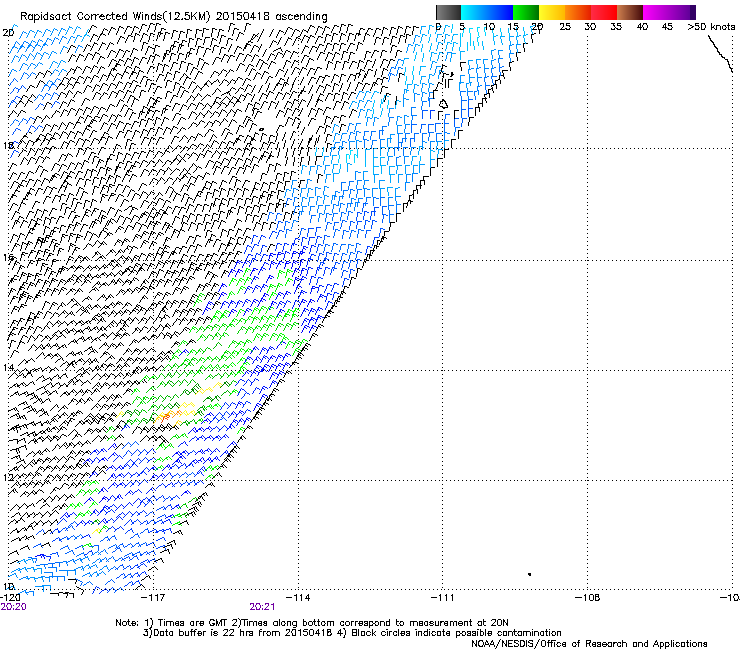Click the '14' latitude axis label
740x650 pixels.
point(8,367)
